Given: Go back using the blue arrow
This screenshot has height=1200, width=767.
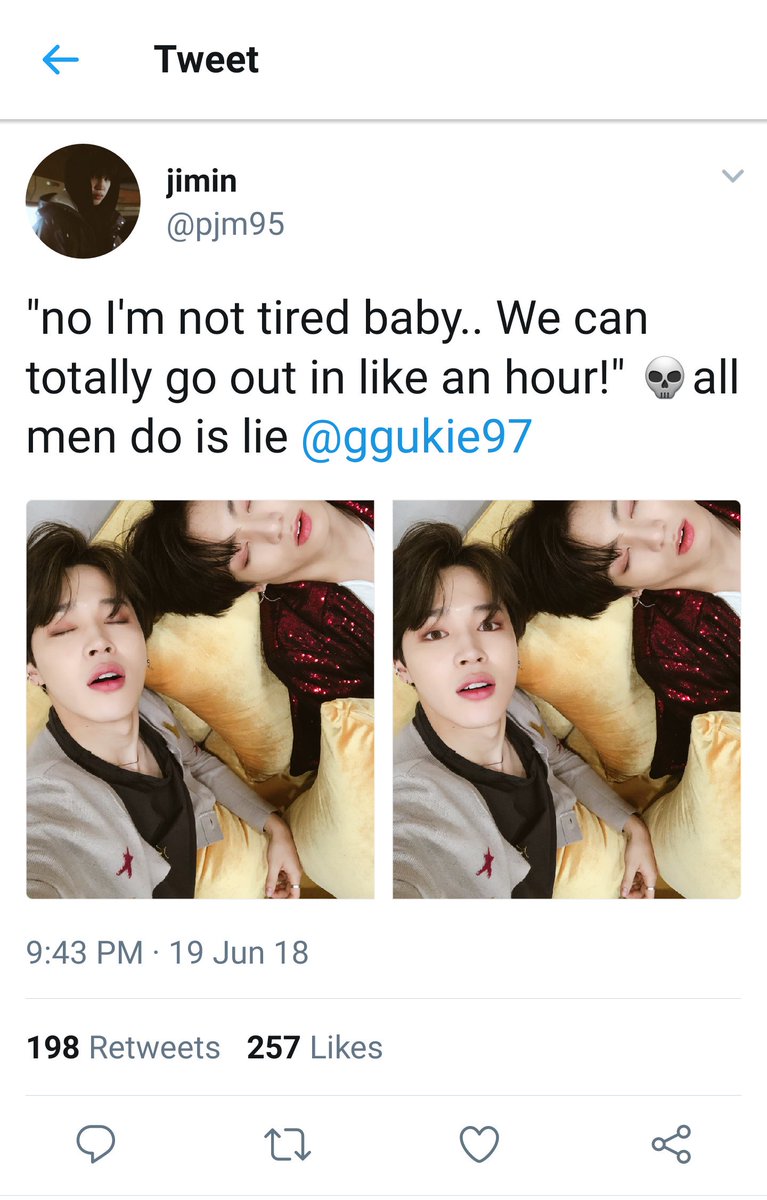Looking at the screenshot, I should click(x=61, y=60).
